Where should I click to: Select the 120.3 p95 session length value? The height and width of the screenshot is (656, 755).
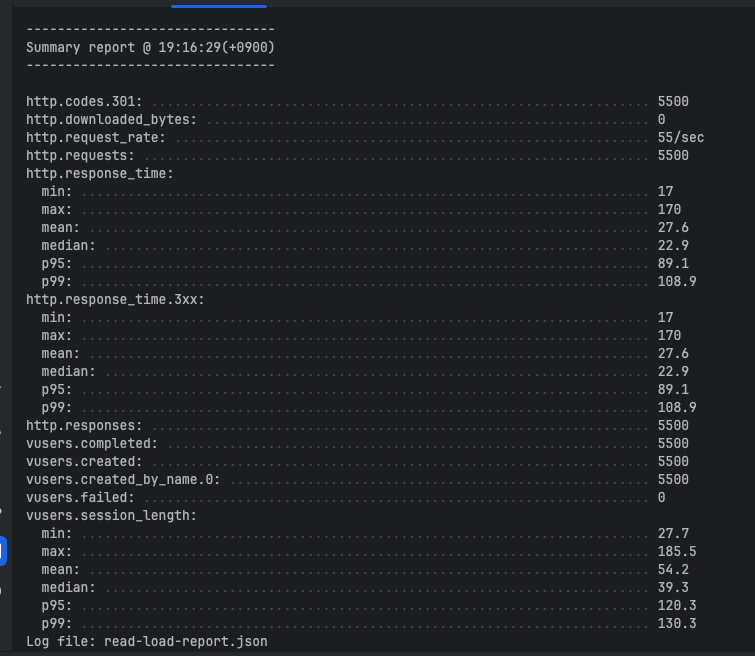pos(677,605)
